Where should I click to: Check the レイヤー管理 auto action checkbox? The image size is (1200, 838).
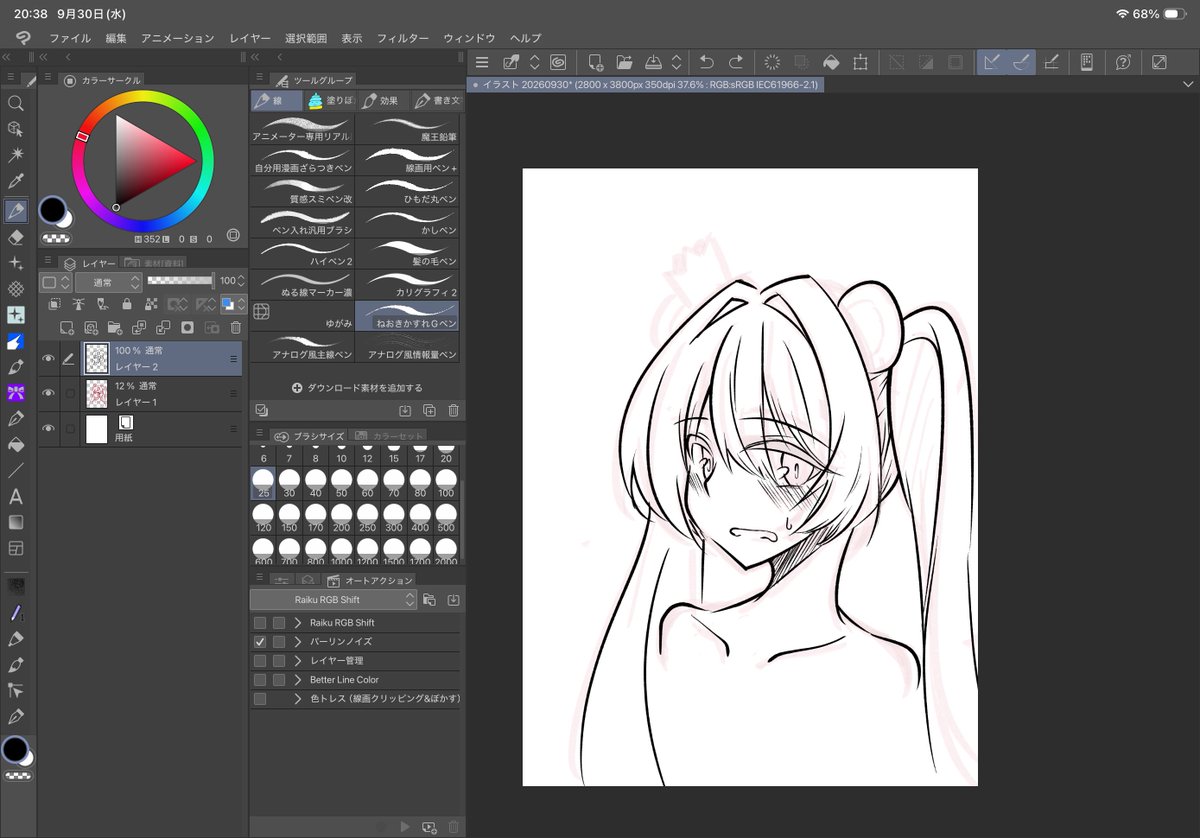[261, 660]
